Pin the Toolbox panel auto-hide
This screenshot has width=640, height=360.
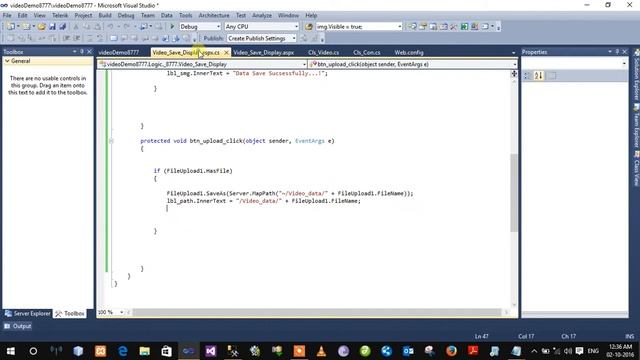coord(82,51)
